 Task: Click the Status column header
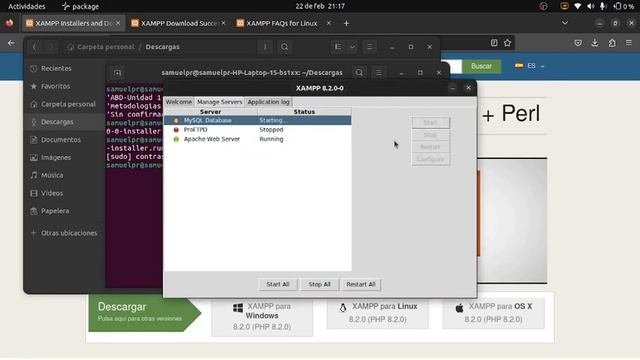[304, 111]
